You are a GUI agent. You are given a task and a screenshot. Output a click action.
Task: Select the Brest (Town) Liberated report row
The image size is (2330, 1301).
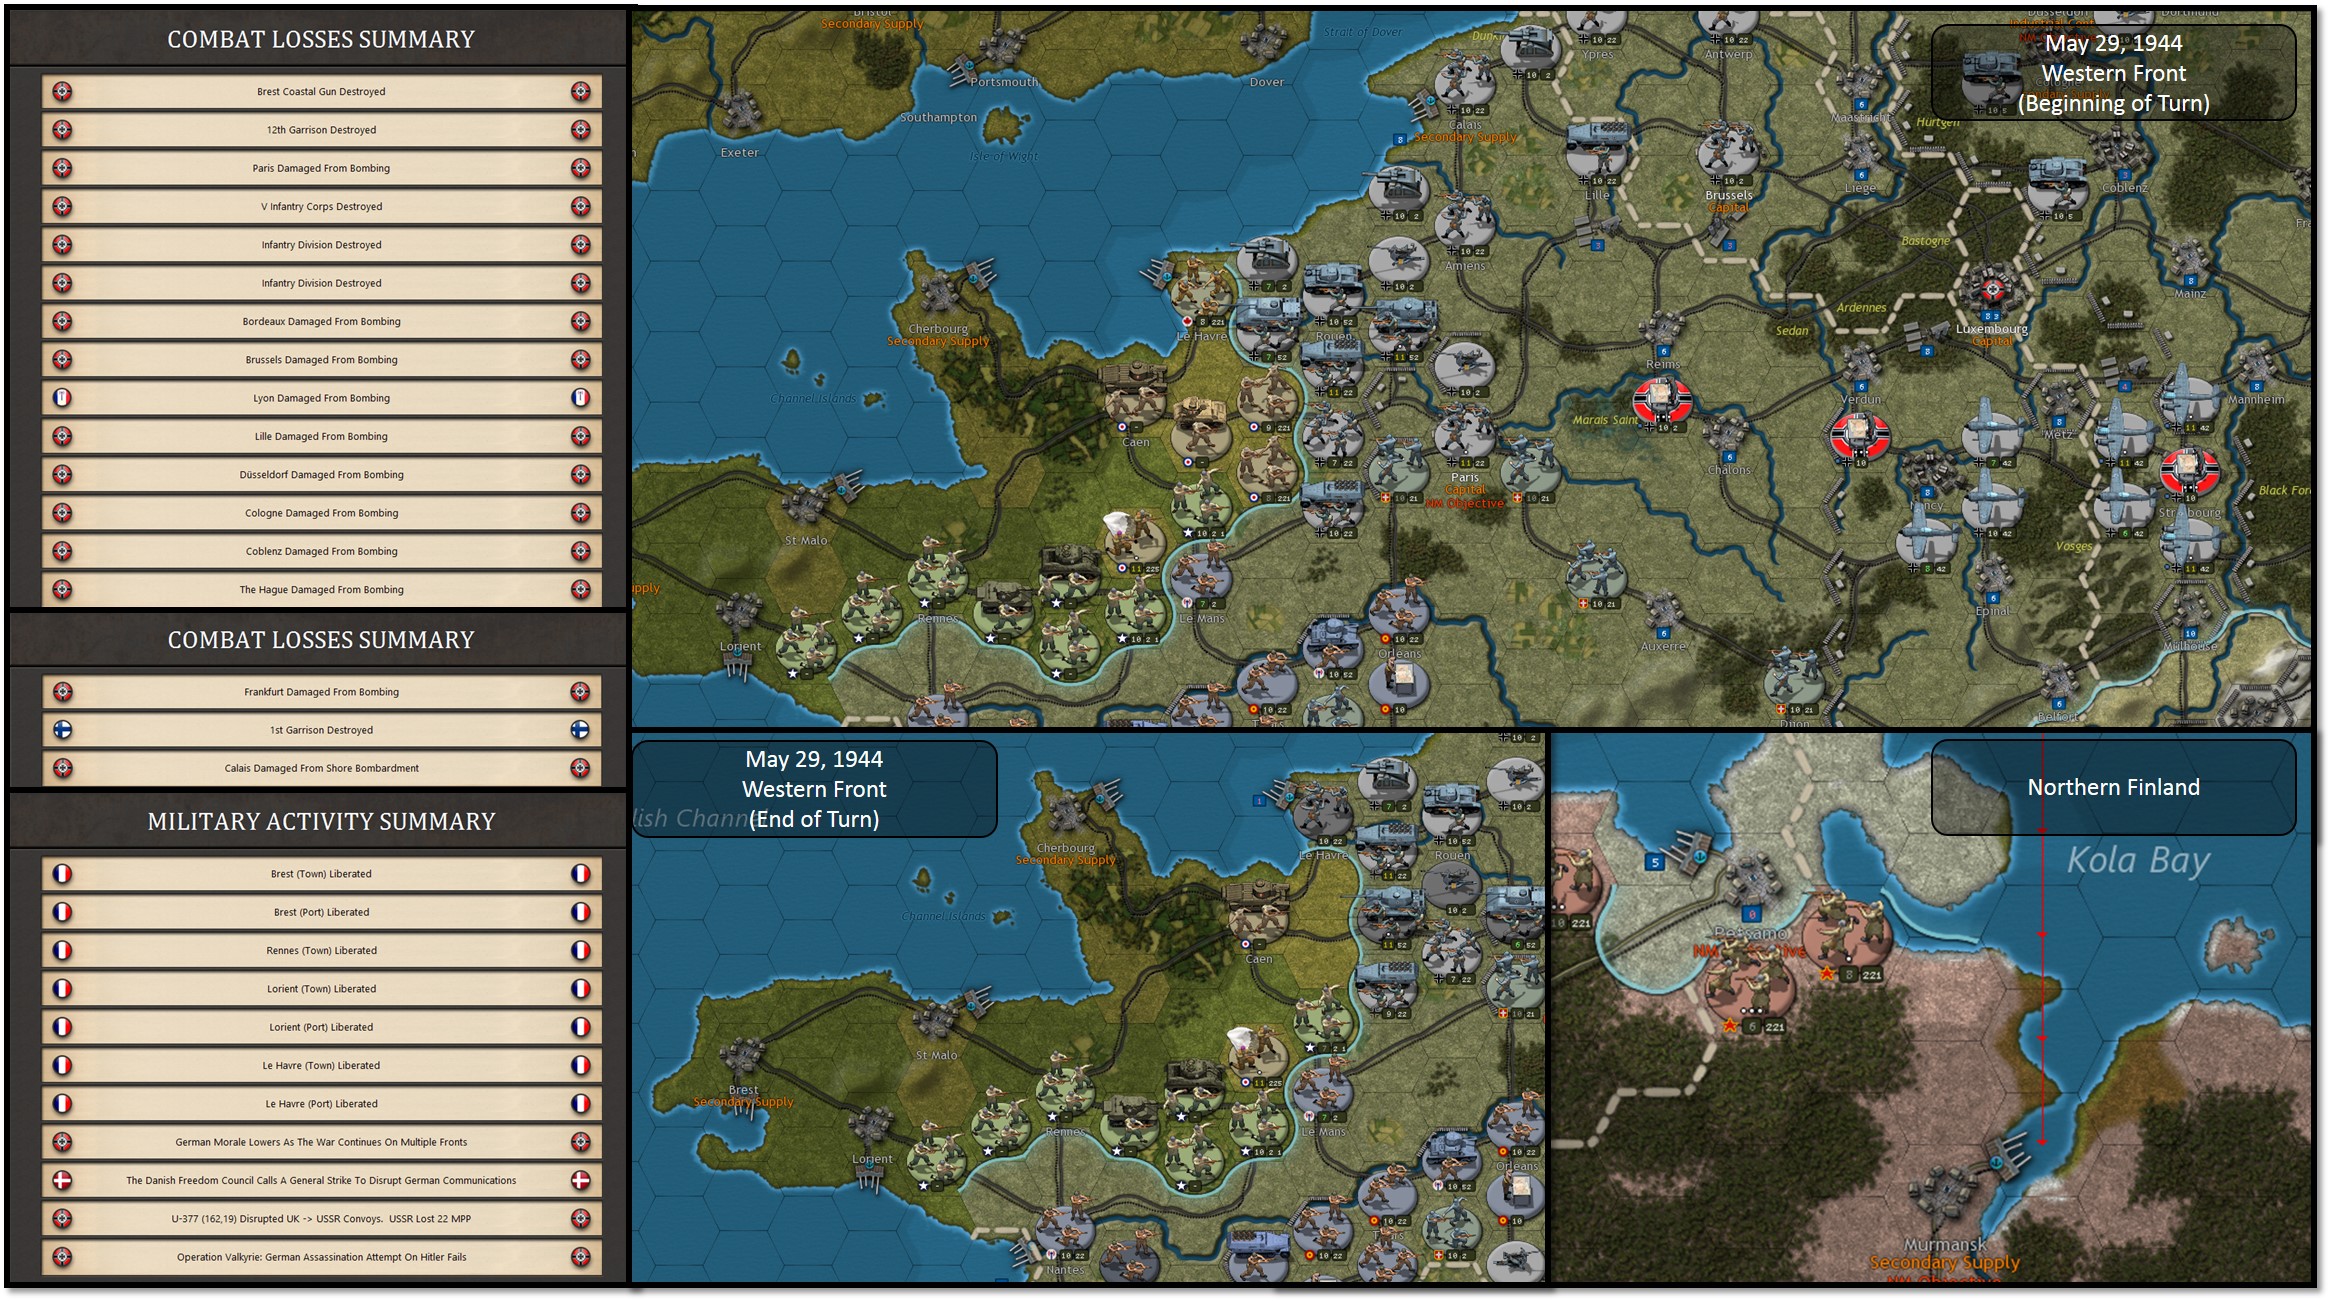coord(321,874)
